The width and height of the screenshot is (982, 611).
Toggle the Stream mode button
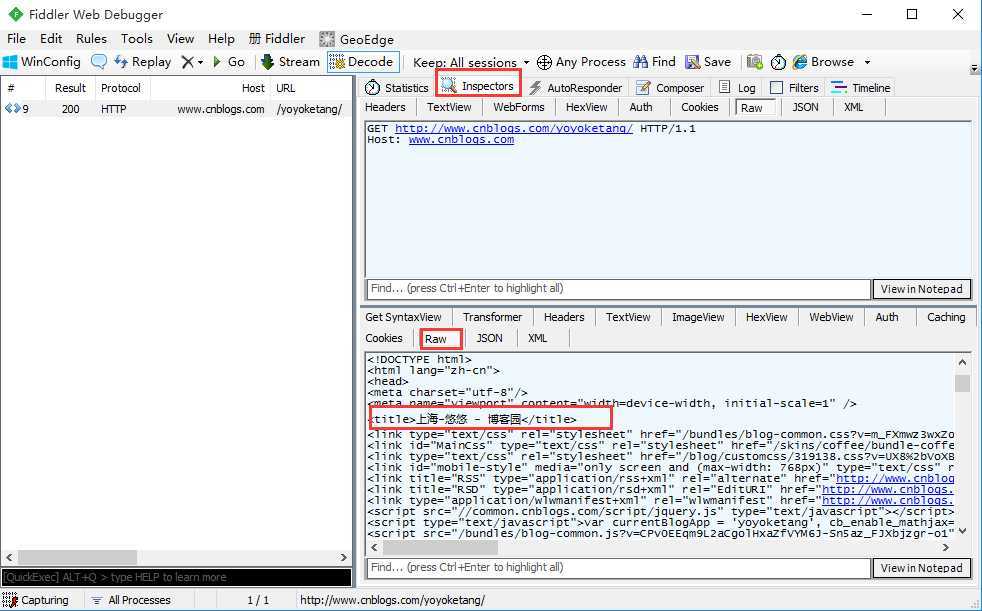coord(290,62)
